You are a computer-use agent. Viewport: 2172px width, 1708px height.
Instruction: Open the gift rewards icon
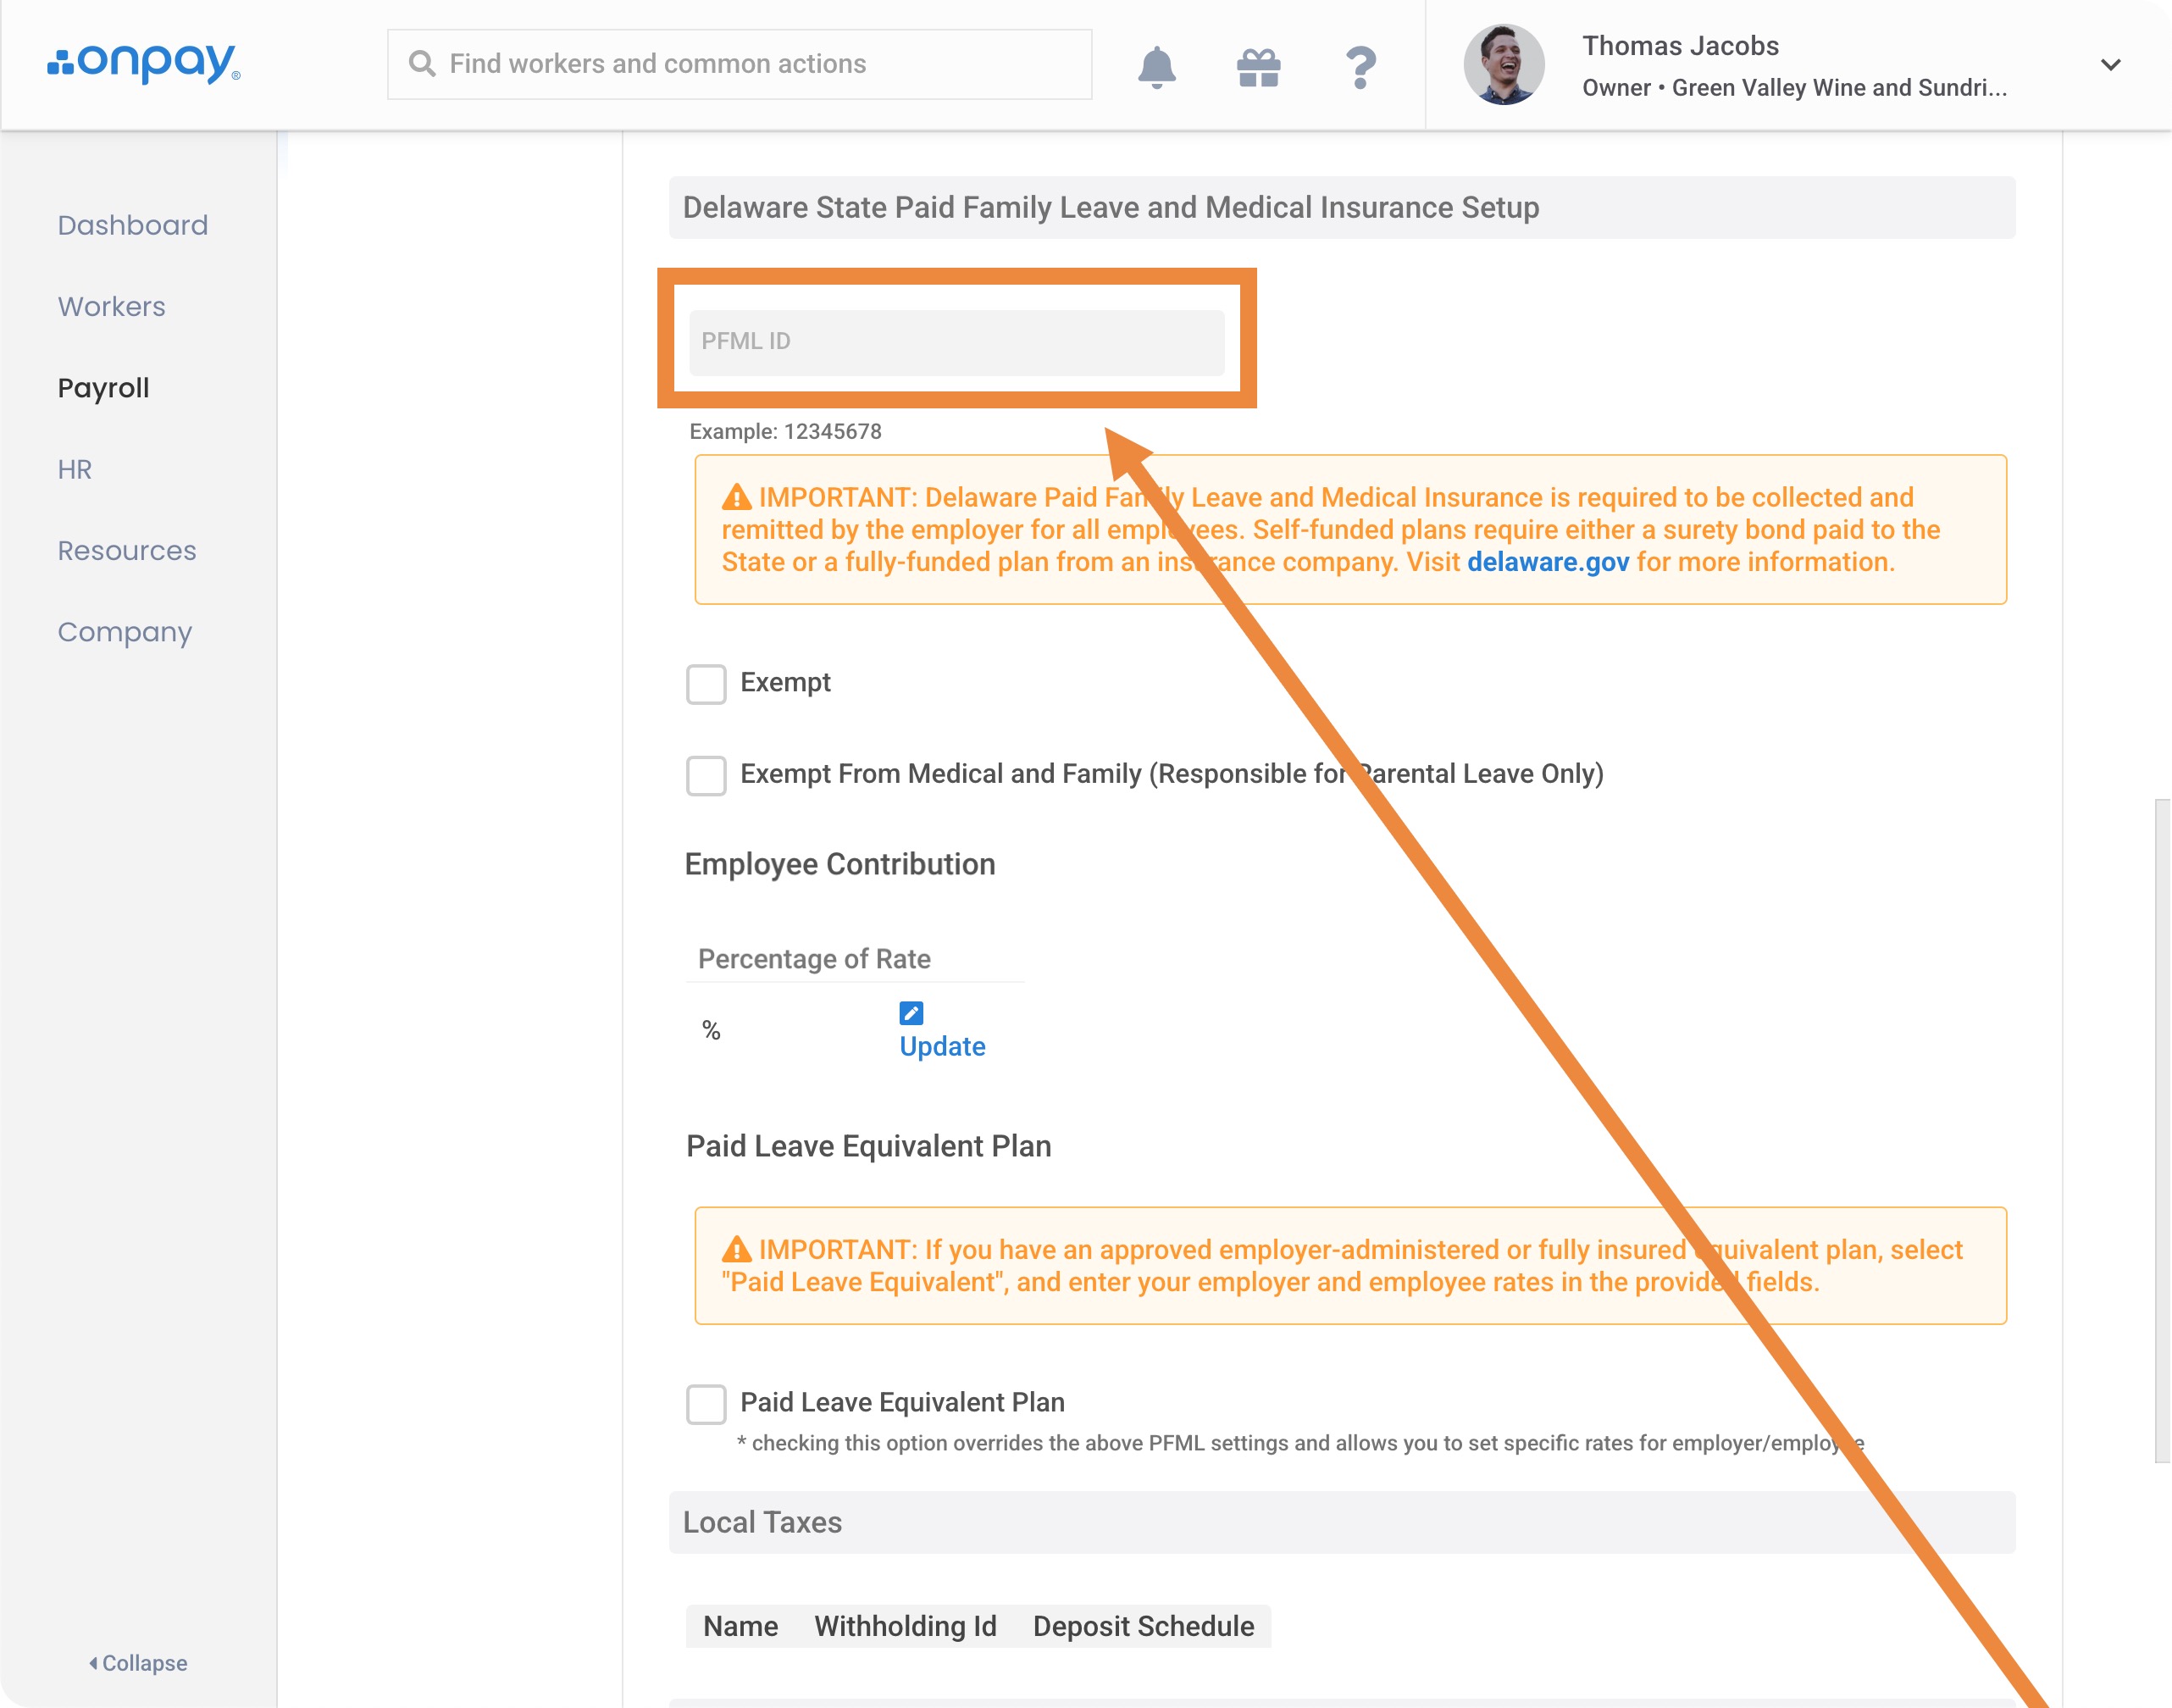(1258, 67)
